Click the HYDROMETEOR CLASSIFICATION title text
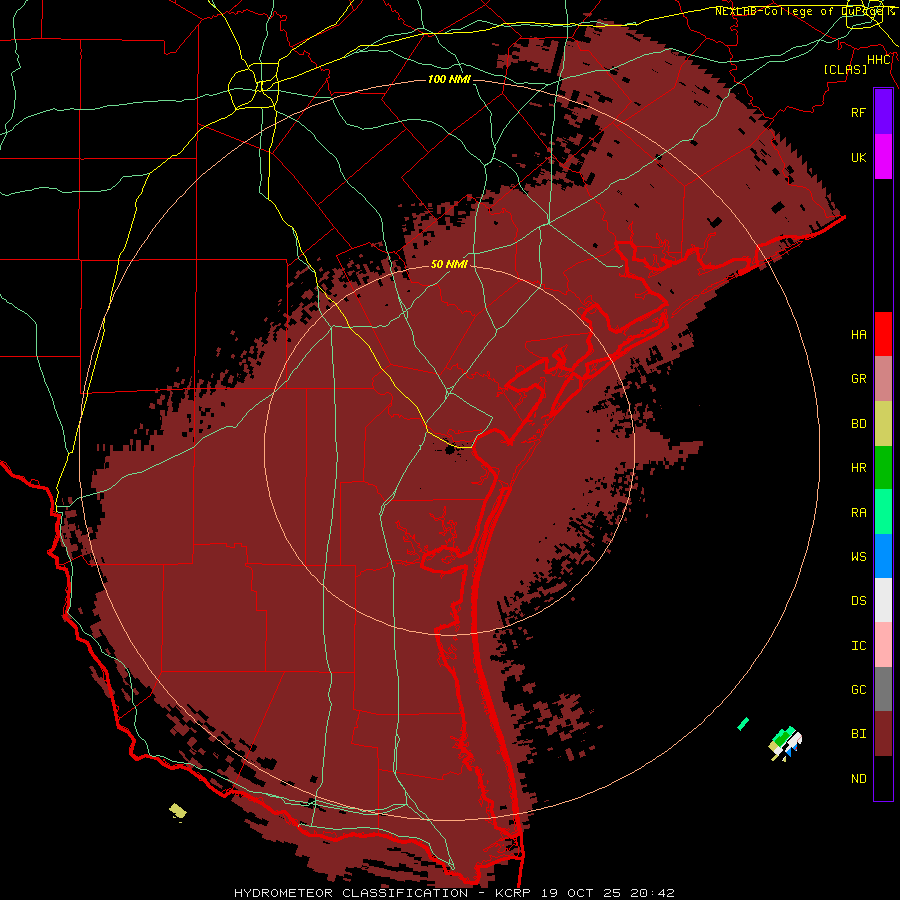Viewport: 900px width, 900px height. click(x=351, y=893)
